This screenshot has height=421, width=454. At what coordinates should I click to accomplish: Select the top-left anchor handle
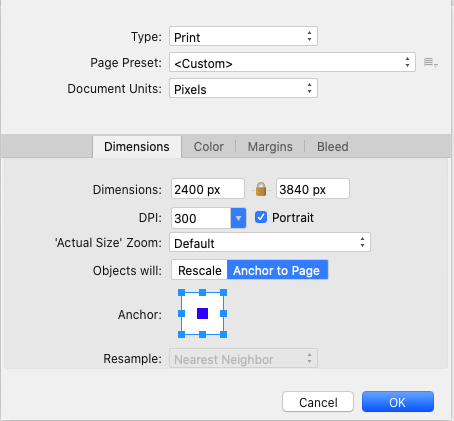click(181, 293)
